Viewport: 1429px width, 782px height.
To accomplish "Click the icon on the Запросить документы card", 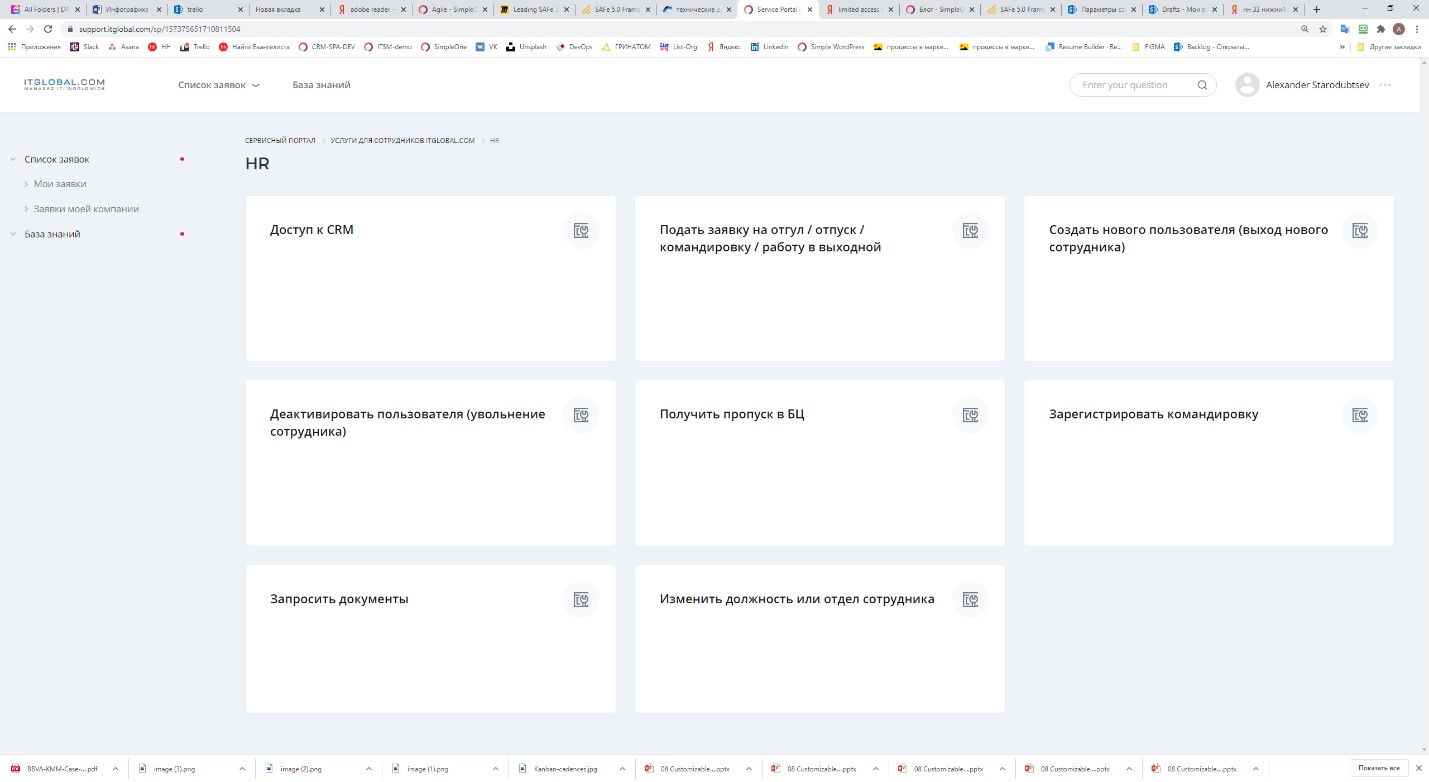I will tap(581, 600).
